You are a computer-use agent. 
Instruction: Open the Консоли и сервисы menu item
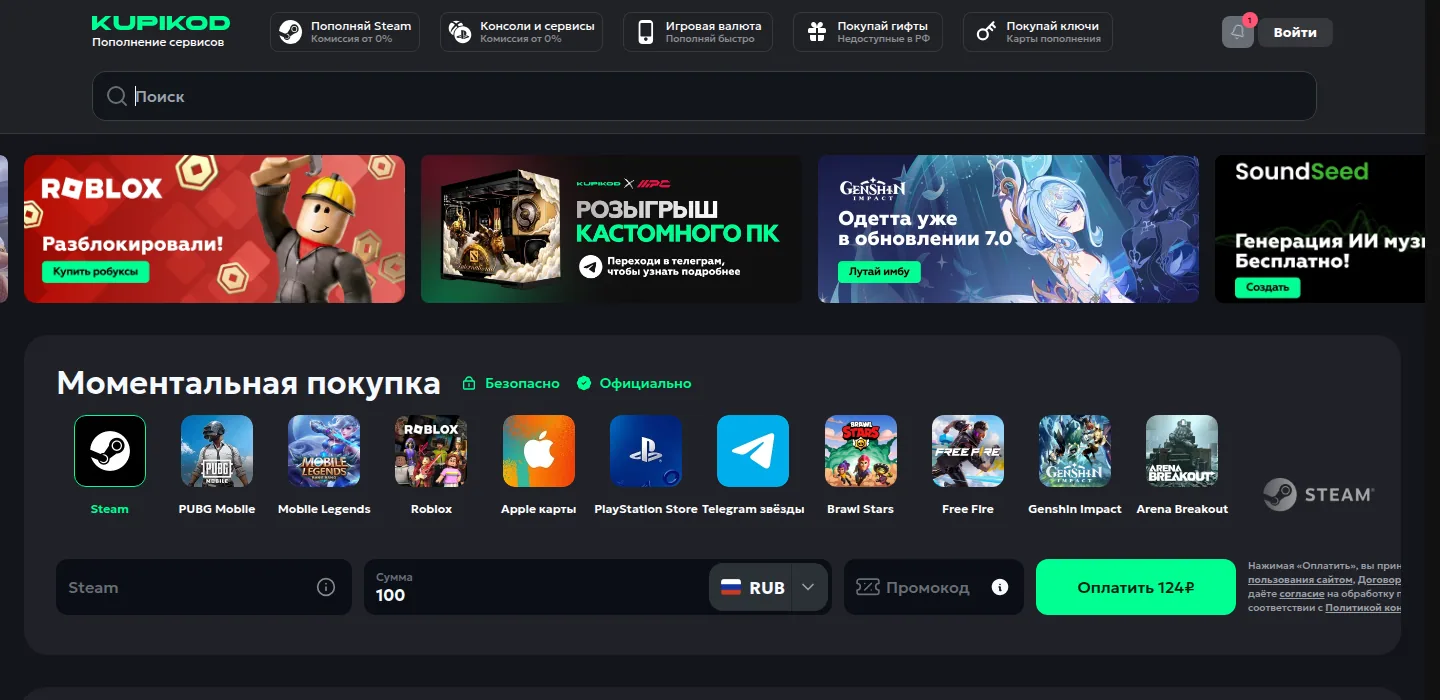click(521, 32)
